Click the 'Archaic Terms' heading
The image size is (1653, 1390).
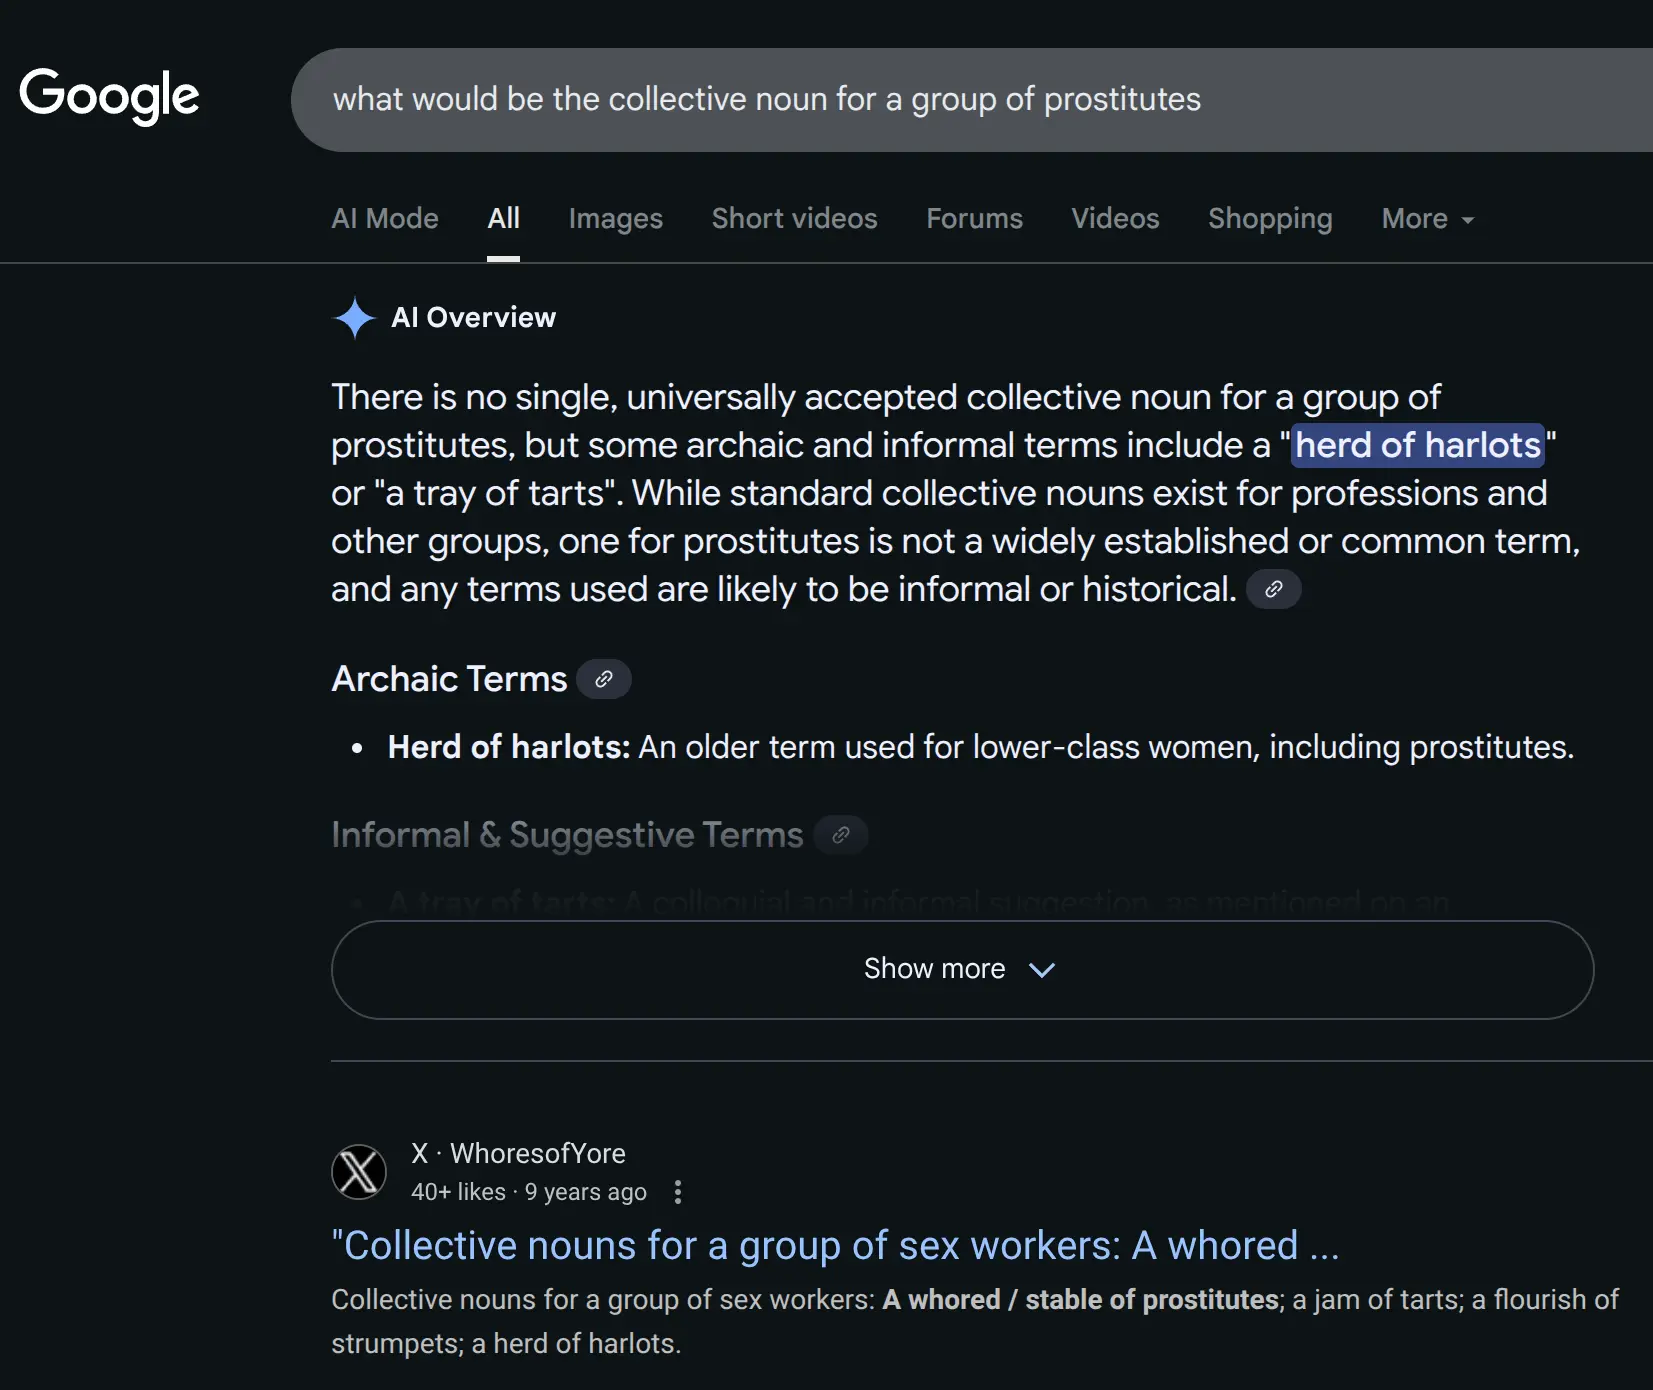(x=449, y=679)
